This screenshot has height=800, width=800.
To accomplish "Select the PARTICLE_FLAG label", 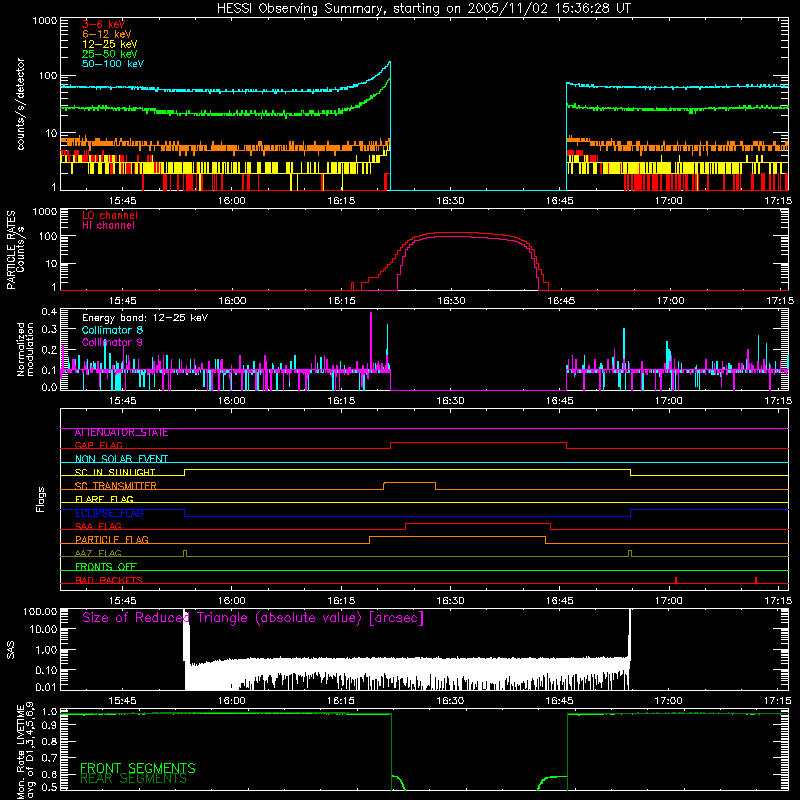I will coord(112,539).
